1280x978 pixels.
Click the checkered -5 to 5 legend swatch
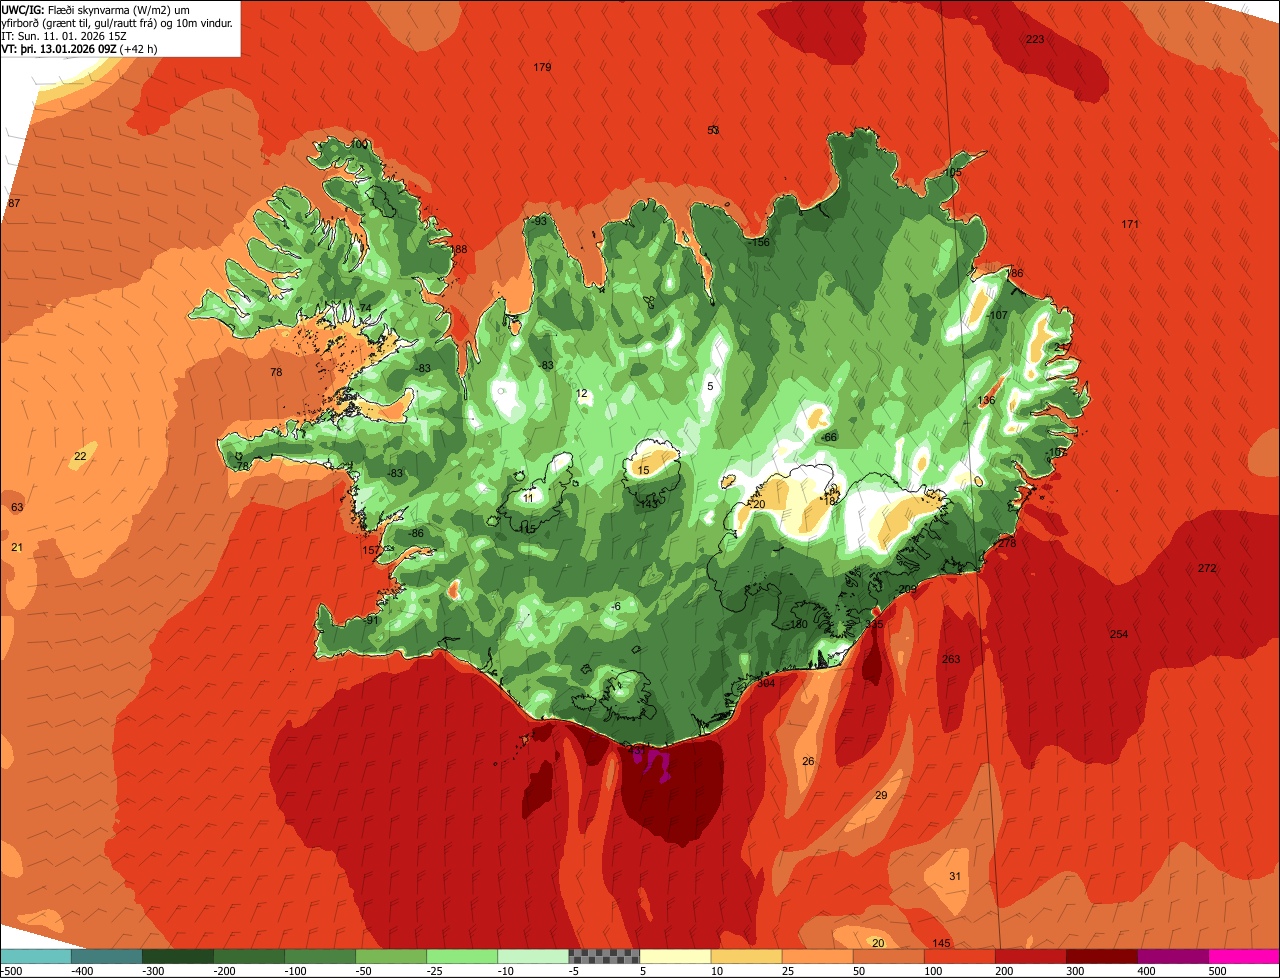(604, 956)
